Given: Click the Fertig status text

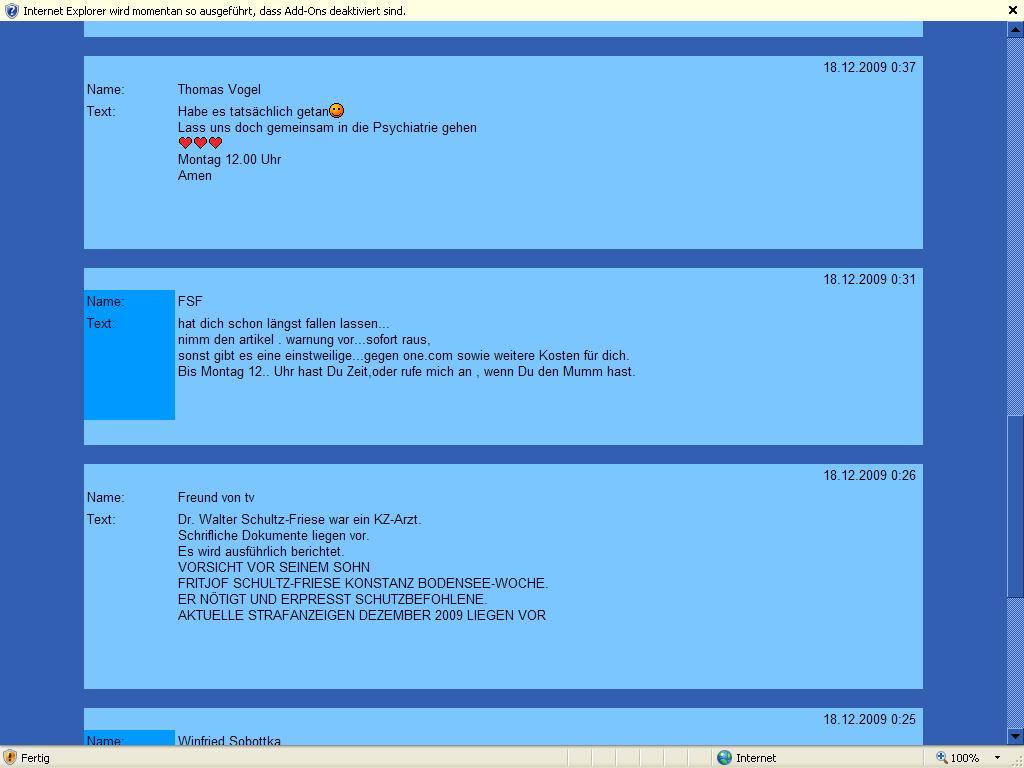Looking at the screenshot, I should (x=35, y=758).
